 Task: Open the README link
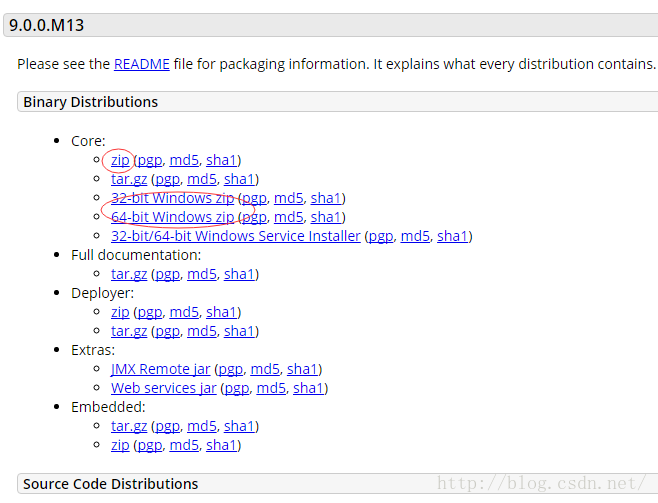coord(141,64)
